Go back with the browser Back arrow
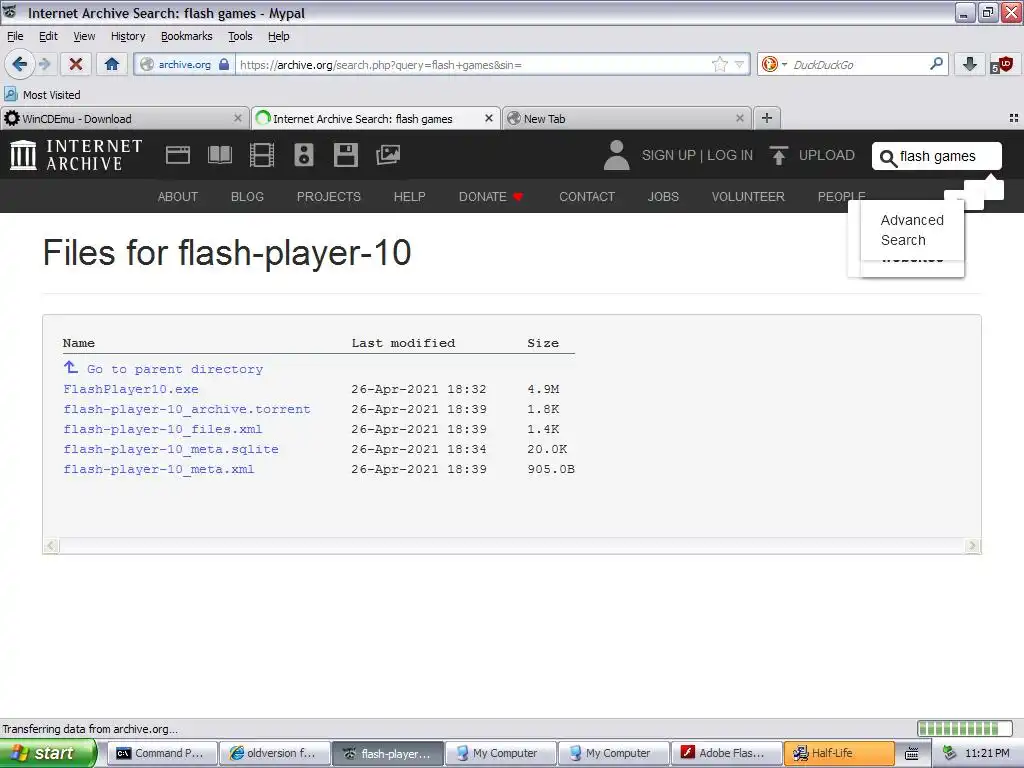This screenshot has height=768, width=1024. click(20, 64)
